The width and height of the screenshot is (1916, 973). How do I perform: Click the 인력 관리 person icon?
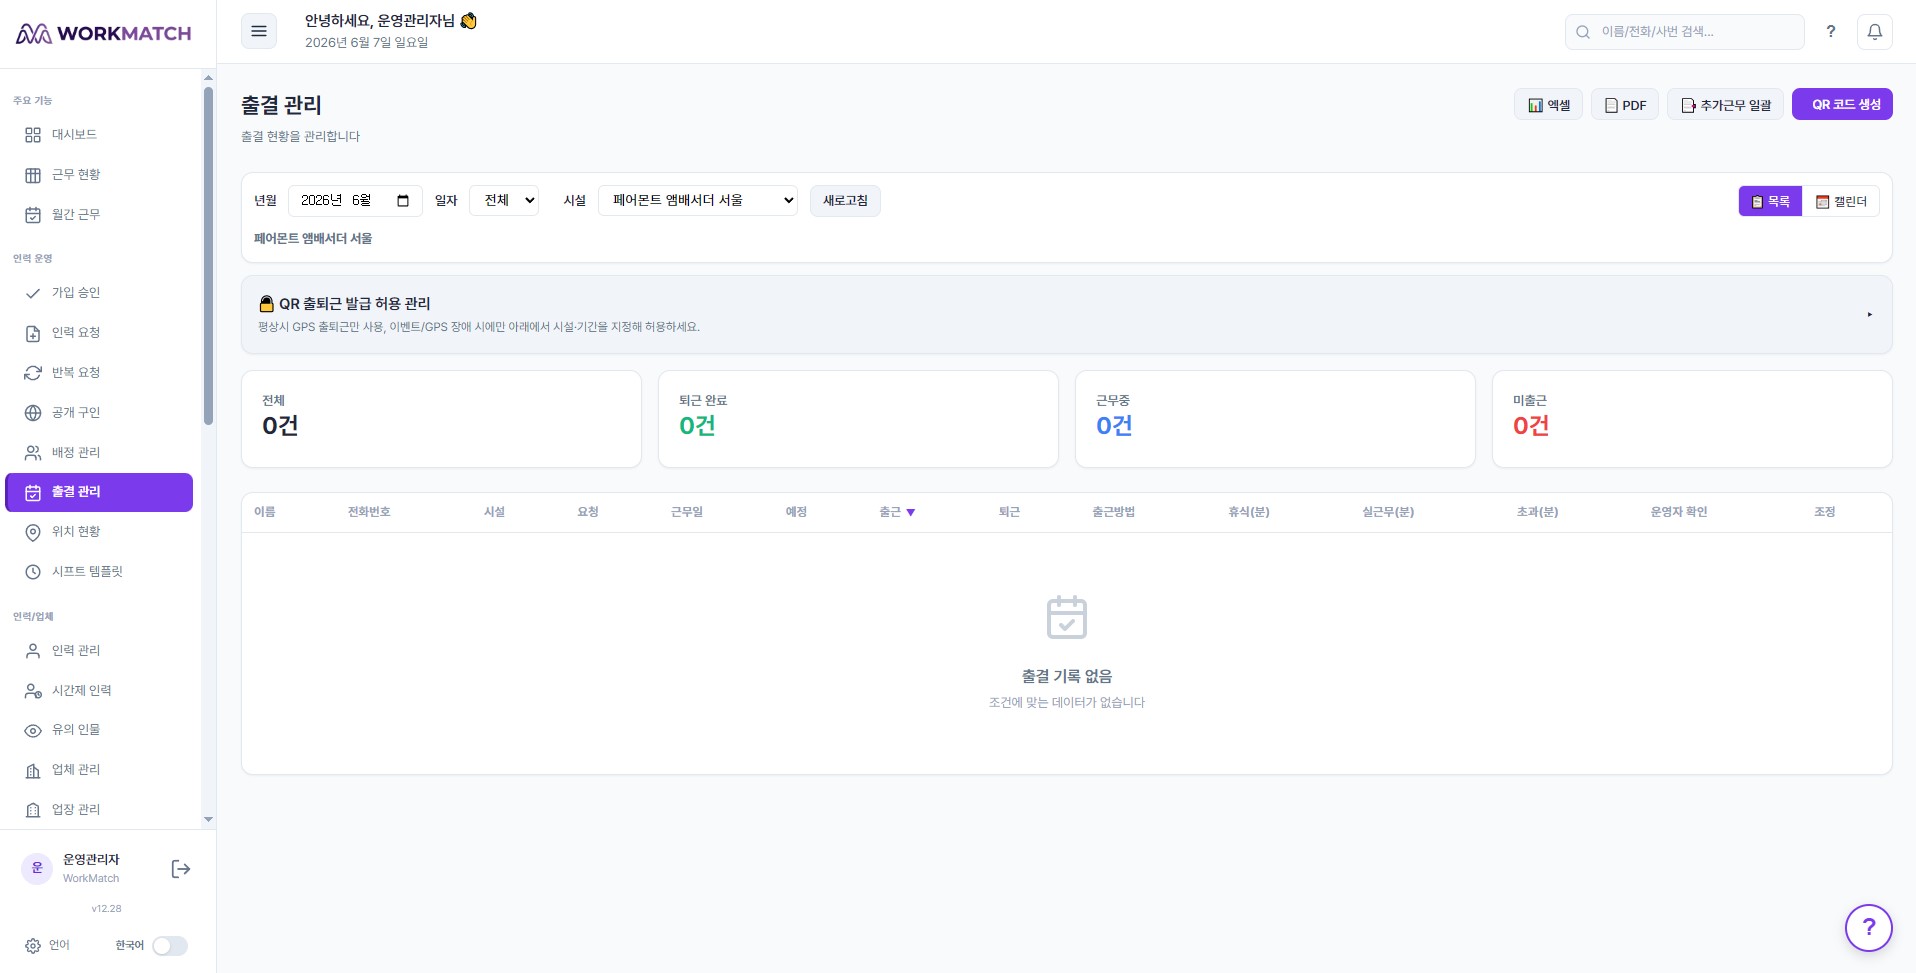pos(33,651)
